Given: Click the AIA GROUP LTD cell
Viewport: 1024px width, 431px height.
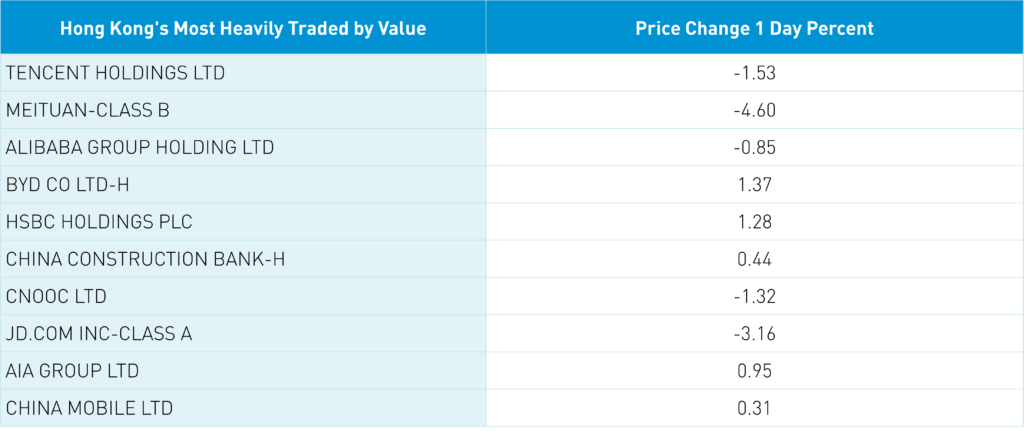Looking at the screenshot, I should 73,371.
